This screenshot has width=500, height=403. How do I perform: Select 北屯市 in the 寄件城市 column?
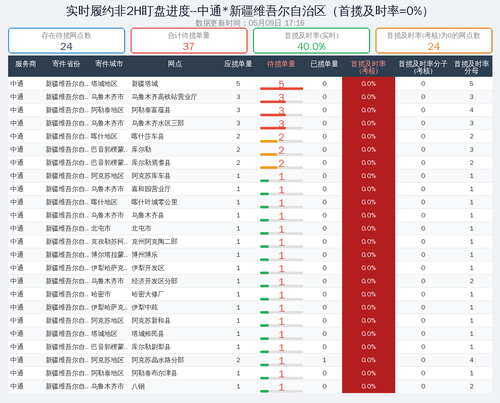[101, 229]
